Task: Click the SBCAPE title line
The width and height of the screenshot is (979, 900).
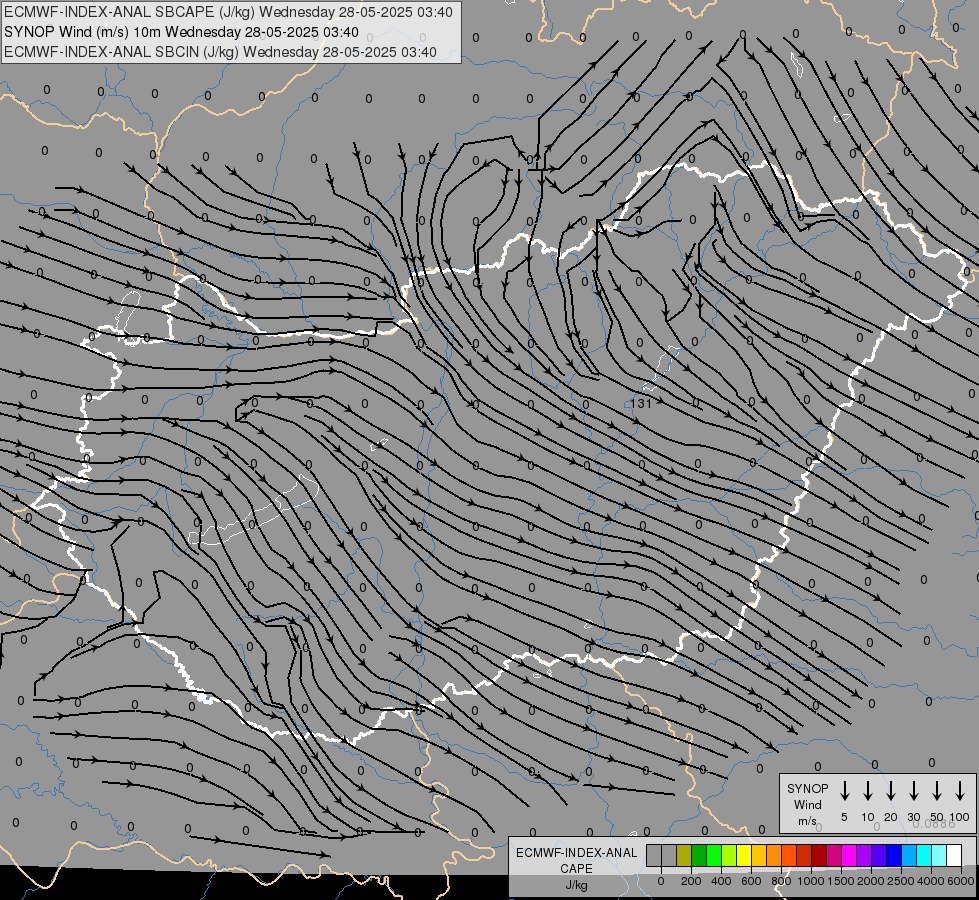Action: (x=229, y=12)
